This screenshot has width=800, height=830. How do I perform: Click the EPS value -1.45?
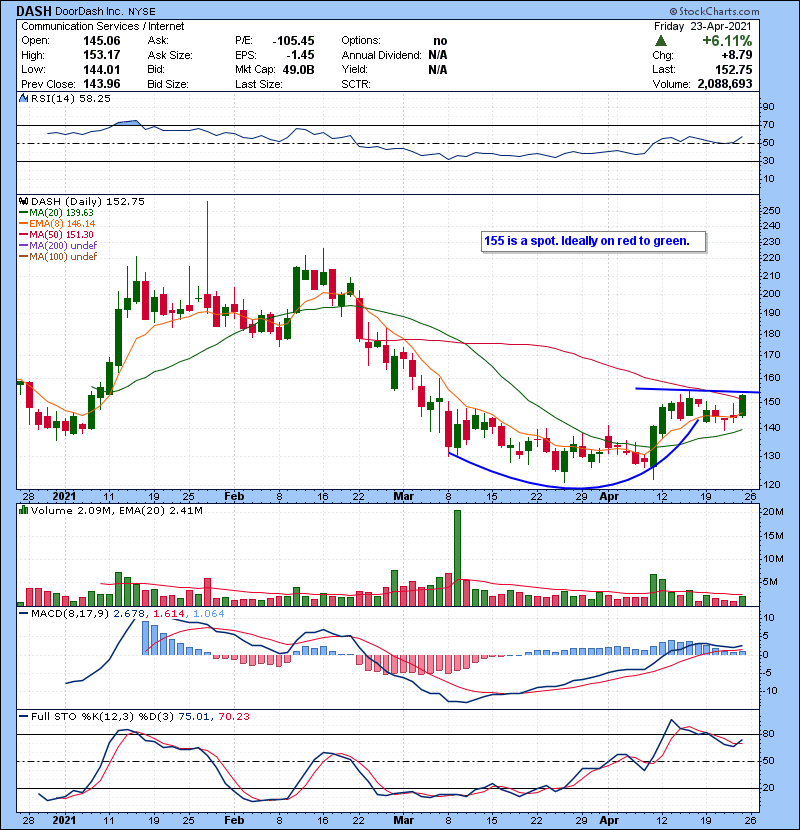click(300, 55)
